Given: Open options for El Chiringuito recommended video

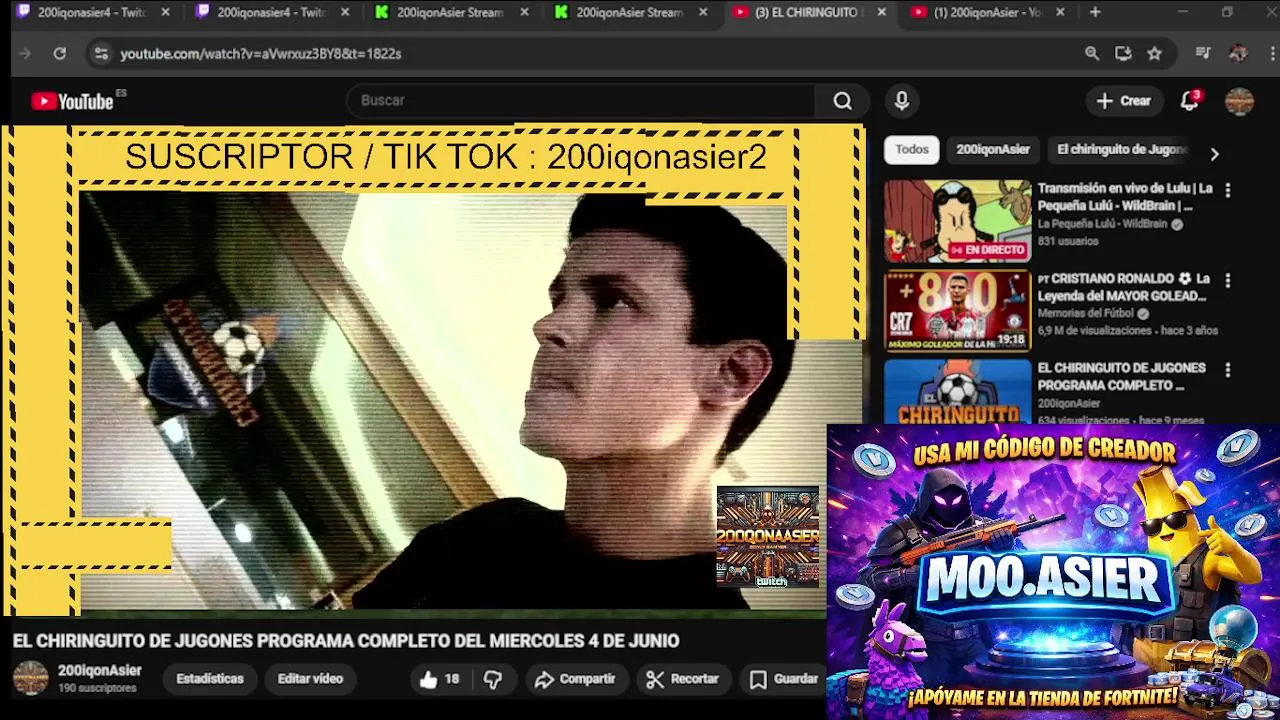Looking at the screenshot, I should (x=1228, y=370).
